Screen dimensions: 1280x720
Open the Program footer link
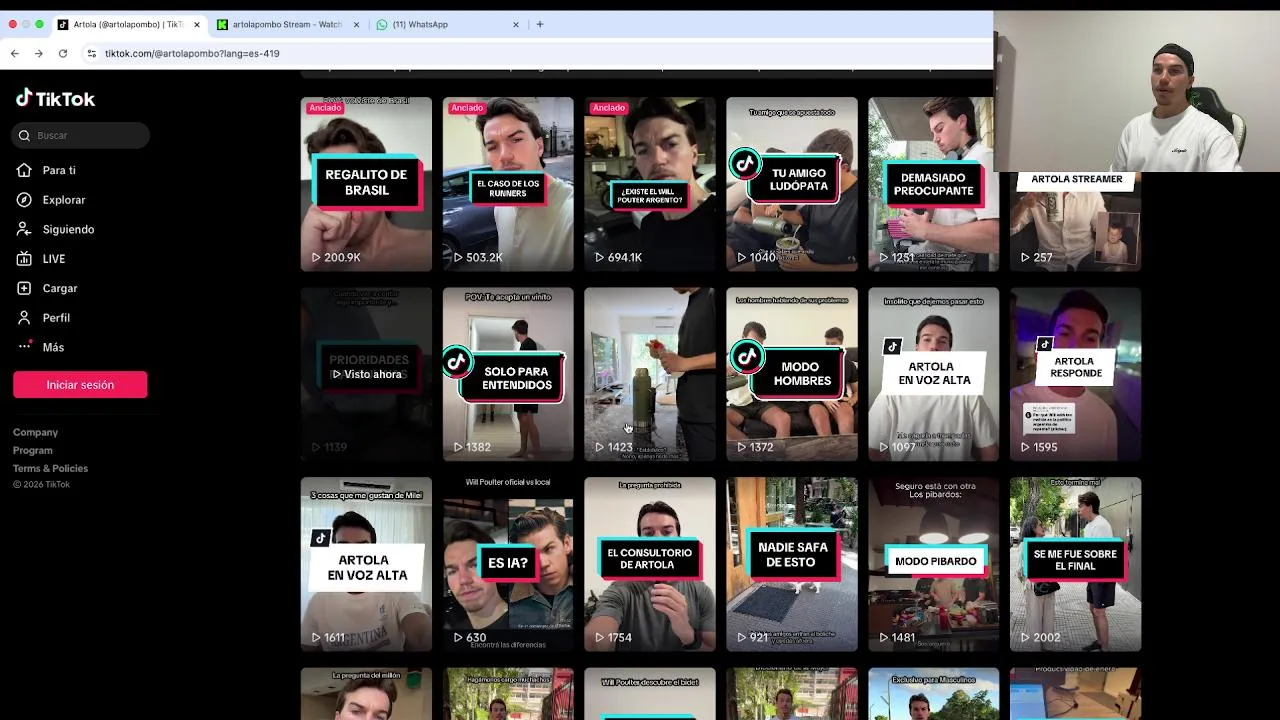(33, 450)
